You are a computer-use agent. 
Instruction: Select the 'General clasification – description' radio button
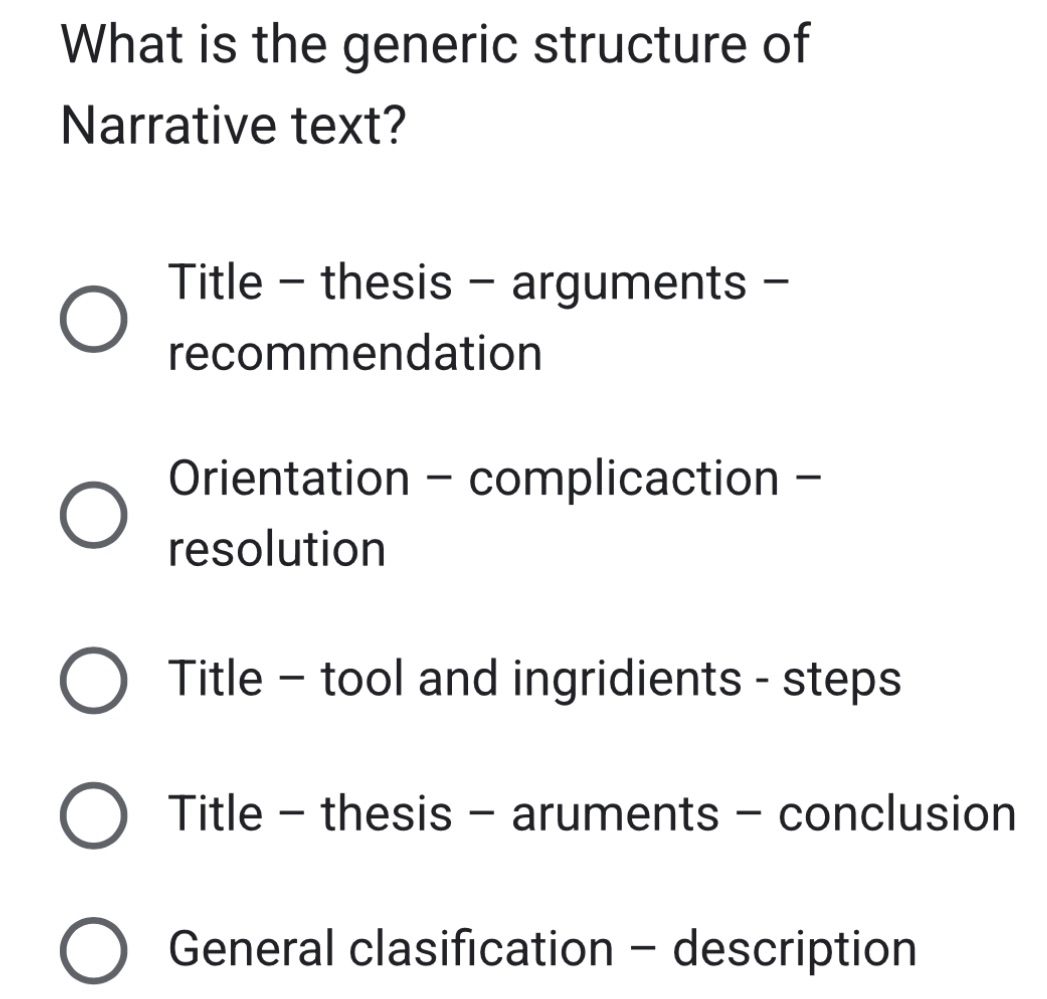tap(95, 947)
